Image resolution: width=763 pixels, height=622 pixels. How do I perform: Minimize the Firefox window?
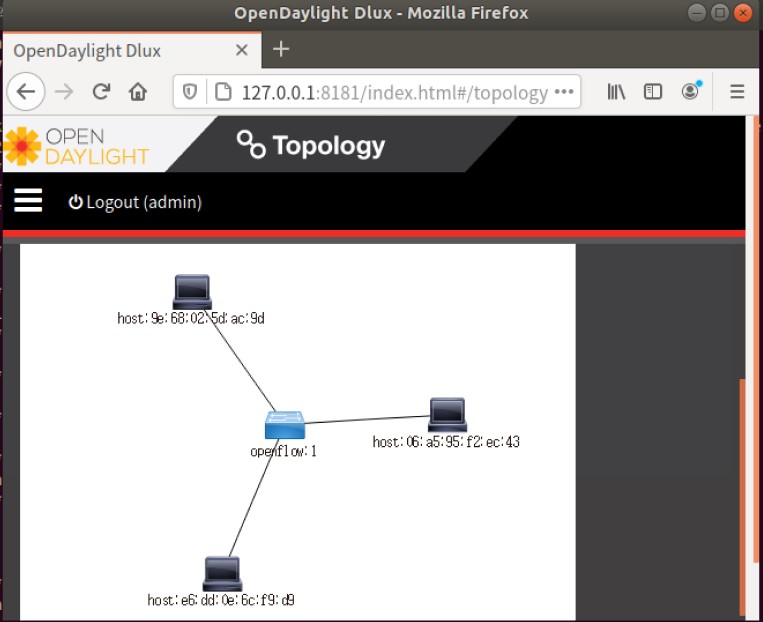point(697,13)
